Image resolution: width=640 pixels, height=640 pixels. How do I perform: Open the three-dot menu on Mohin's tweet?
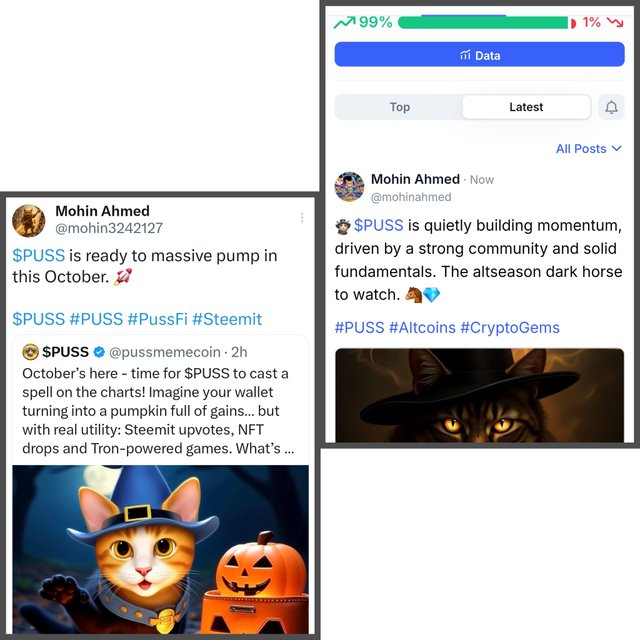(x=302, y=218)
